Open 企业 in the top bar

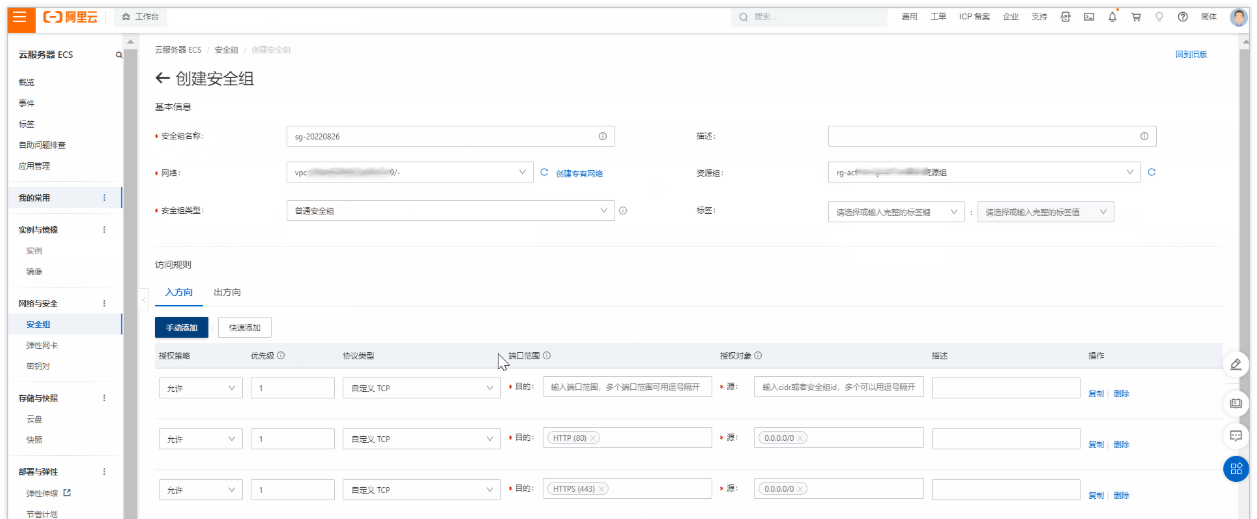pyautogui.click(x=1011, y=17)
